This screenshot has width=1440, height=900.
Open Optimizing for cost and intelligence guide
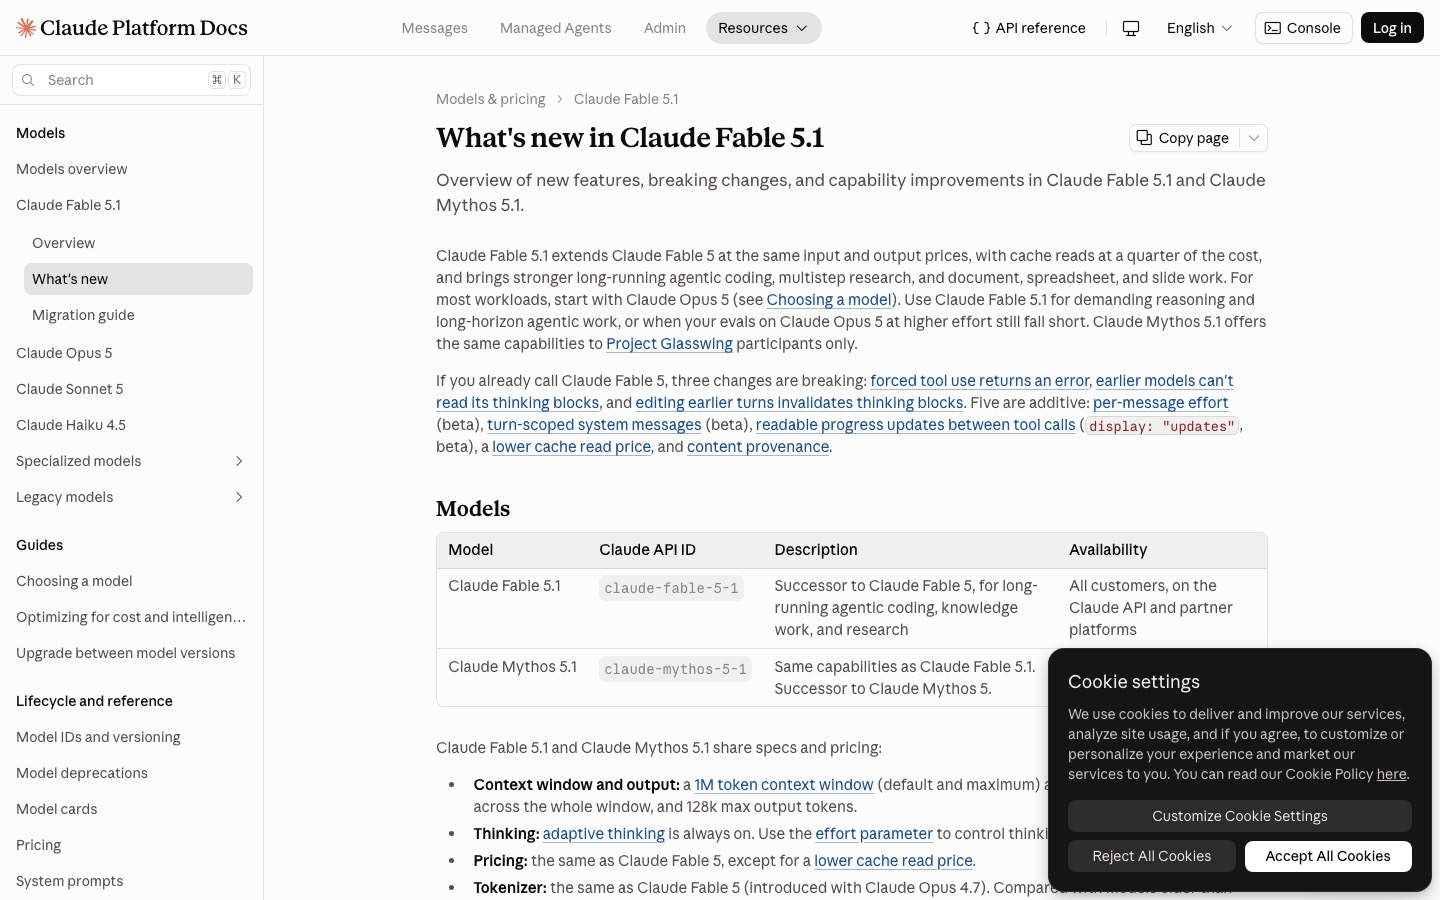131,617
